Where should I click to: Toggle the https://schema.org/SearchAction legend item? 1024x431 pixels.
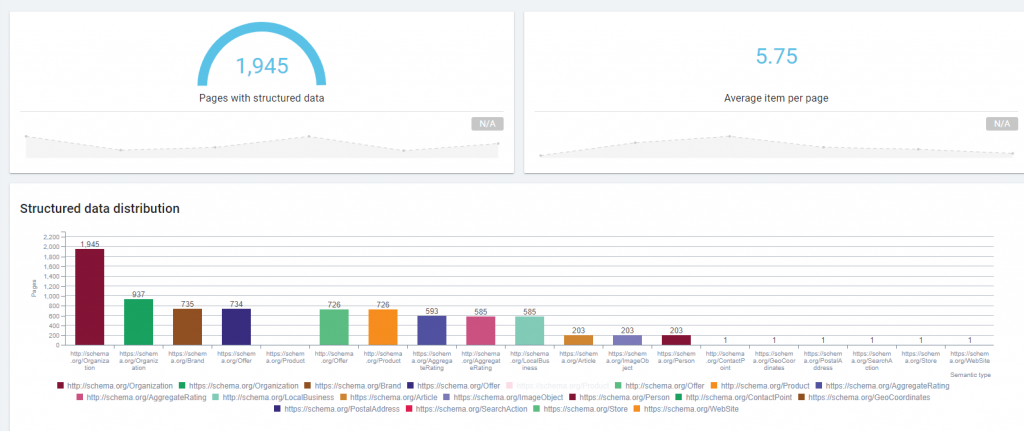coord(463,409)
